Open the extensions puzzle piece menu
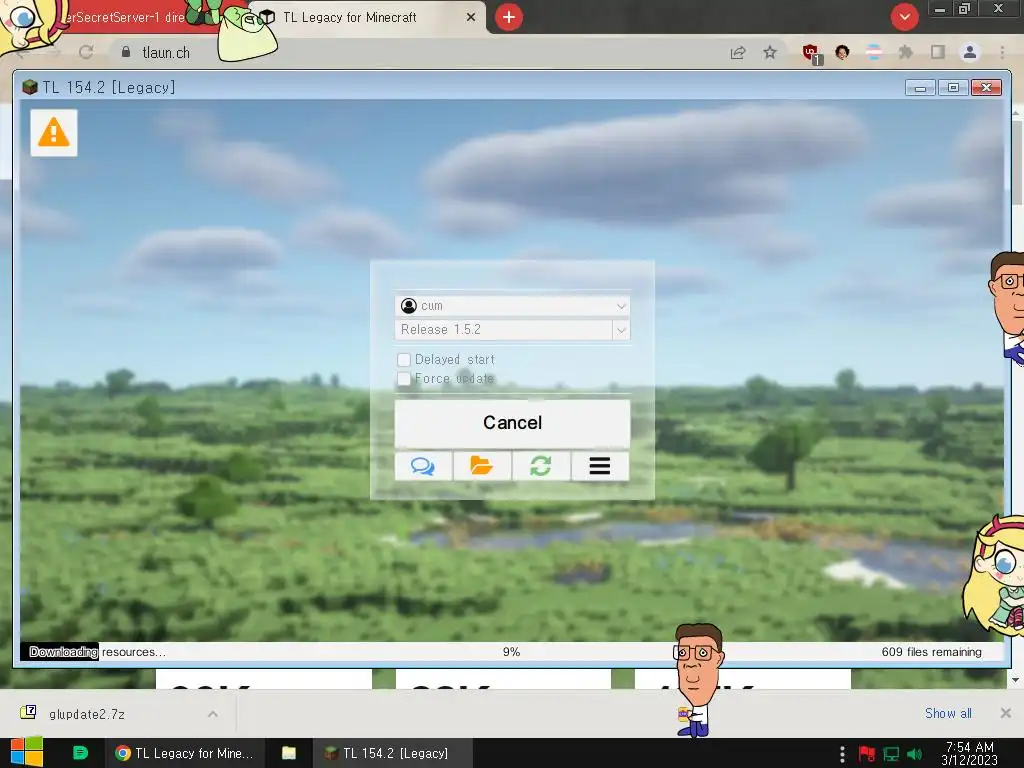Viewport: 1024px width, 768px height. 906,52
